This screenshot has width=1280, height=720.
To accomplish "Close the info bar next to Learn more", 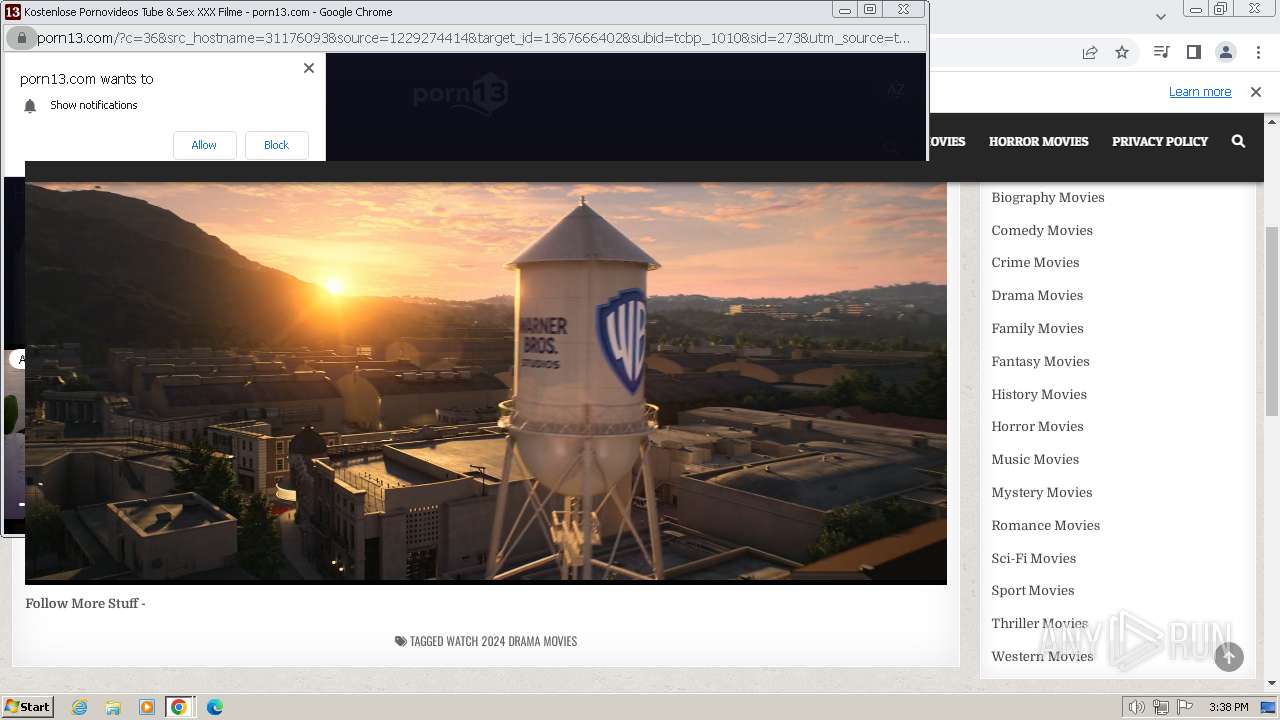I will coord(1256,92).
